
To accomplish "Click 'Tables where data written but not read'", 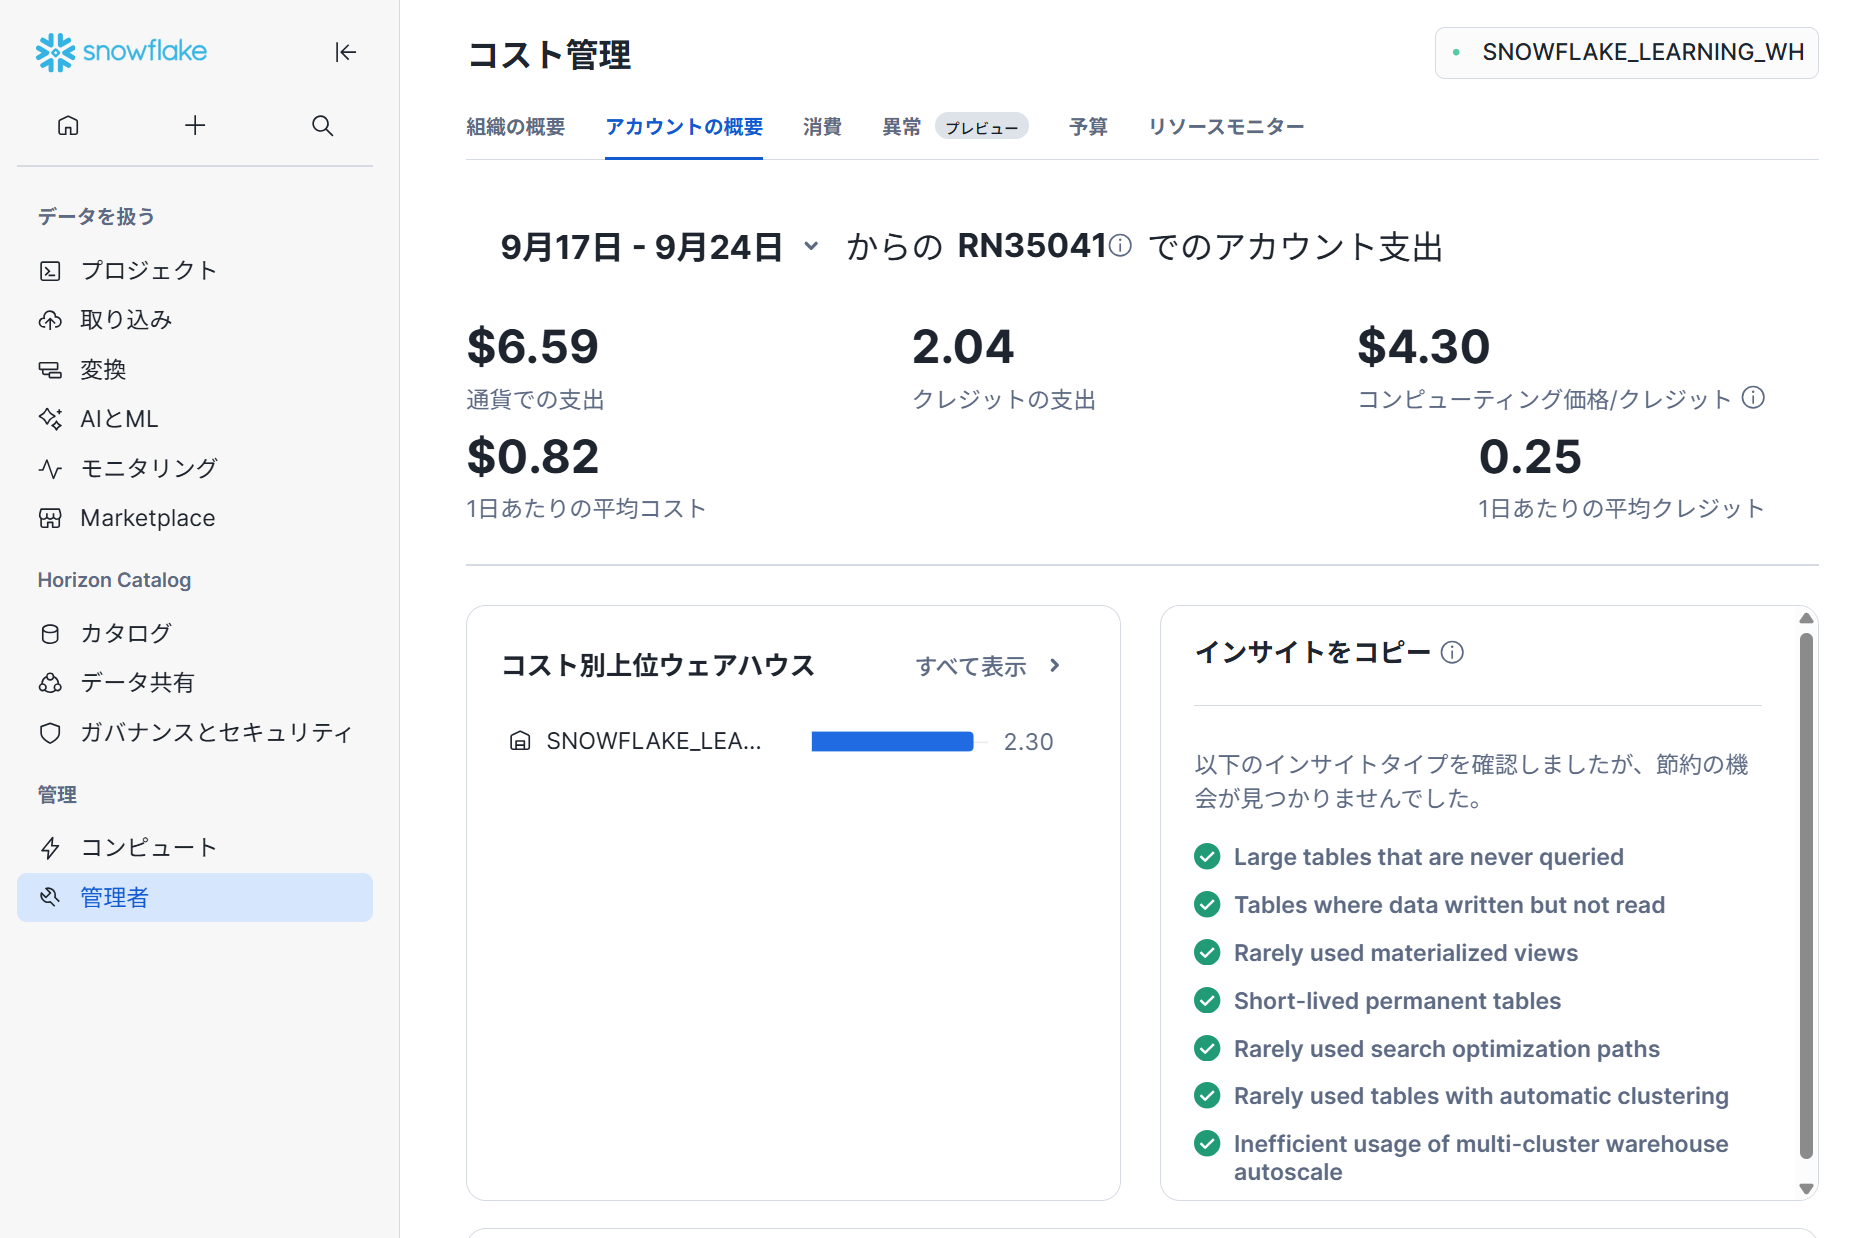I will pos(1449,905).
